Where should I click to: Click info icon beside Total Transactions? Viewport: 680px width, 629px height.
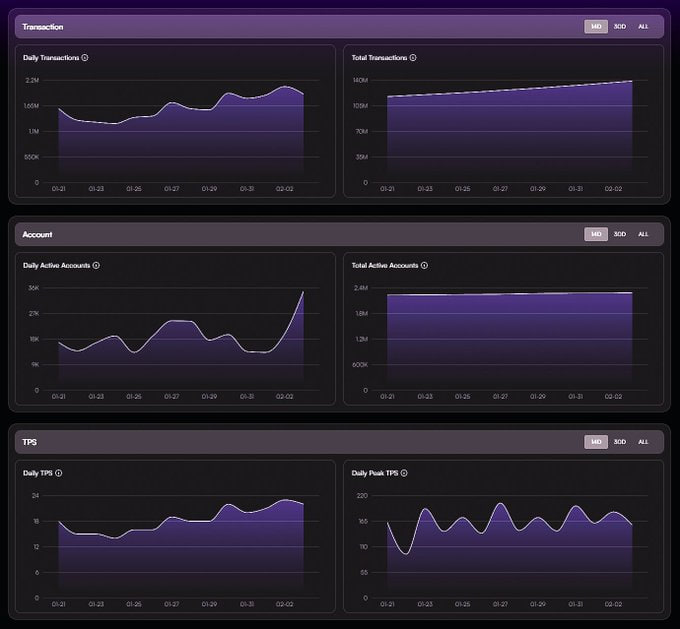[413, 58]
